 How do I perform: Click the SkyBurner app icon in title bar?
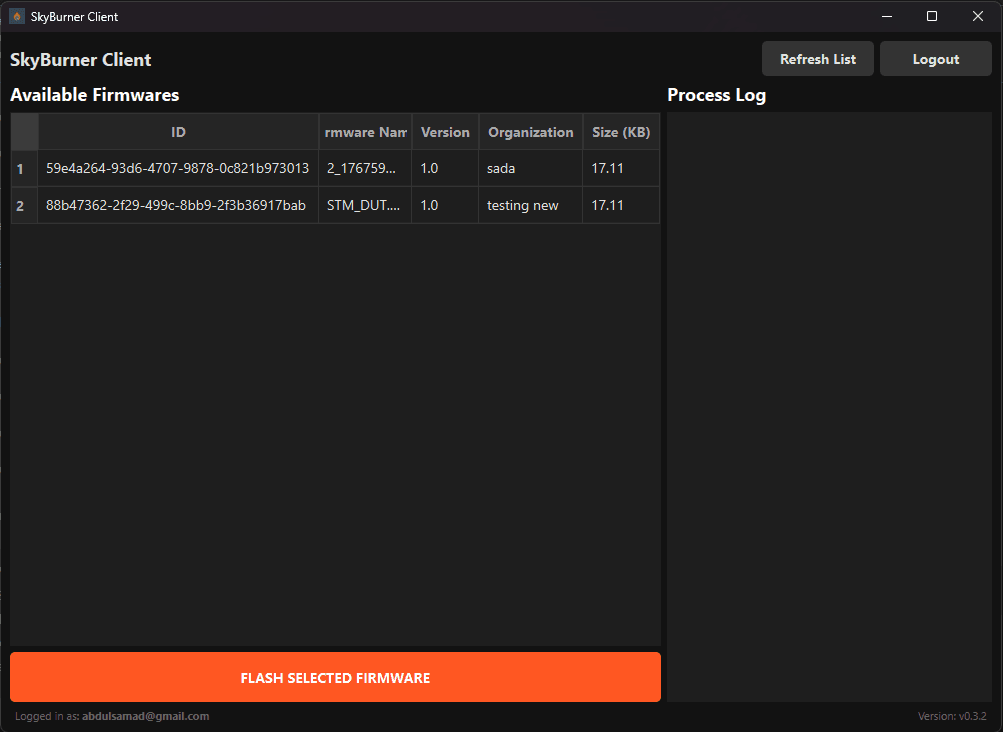click(x=16, y=16)
